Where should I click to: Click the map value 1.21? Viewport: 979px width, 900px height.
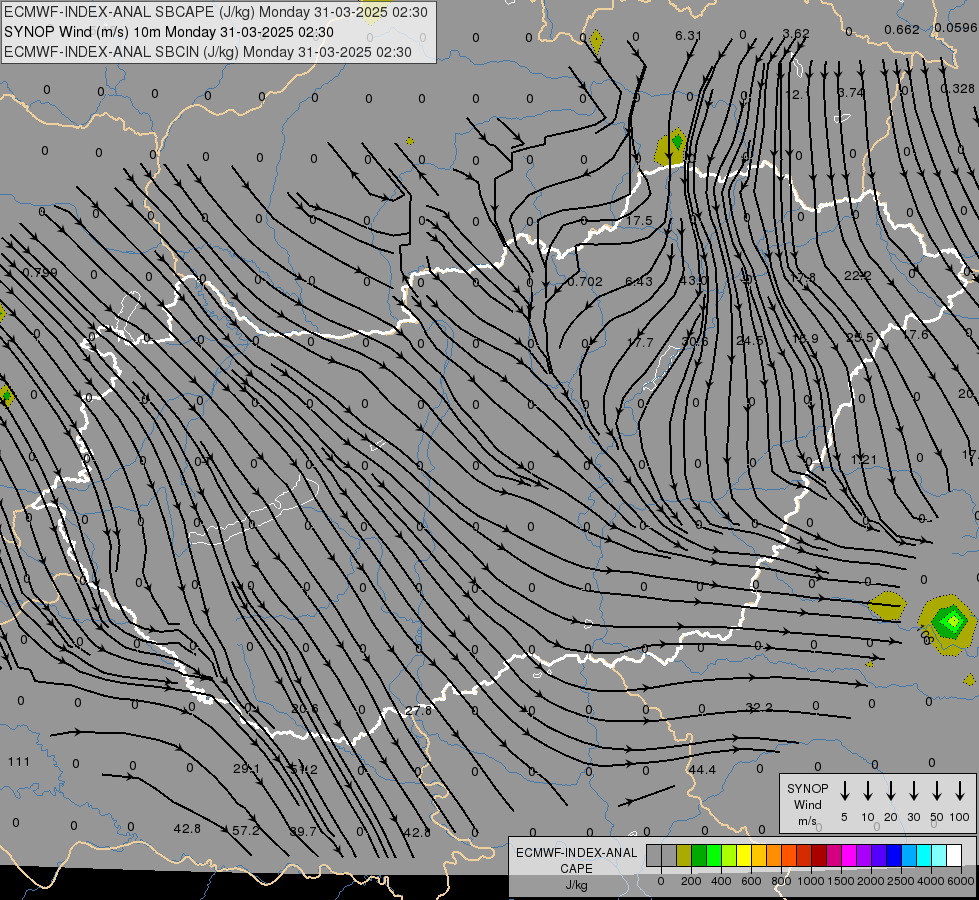863,459
